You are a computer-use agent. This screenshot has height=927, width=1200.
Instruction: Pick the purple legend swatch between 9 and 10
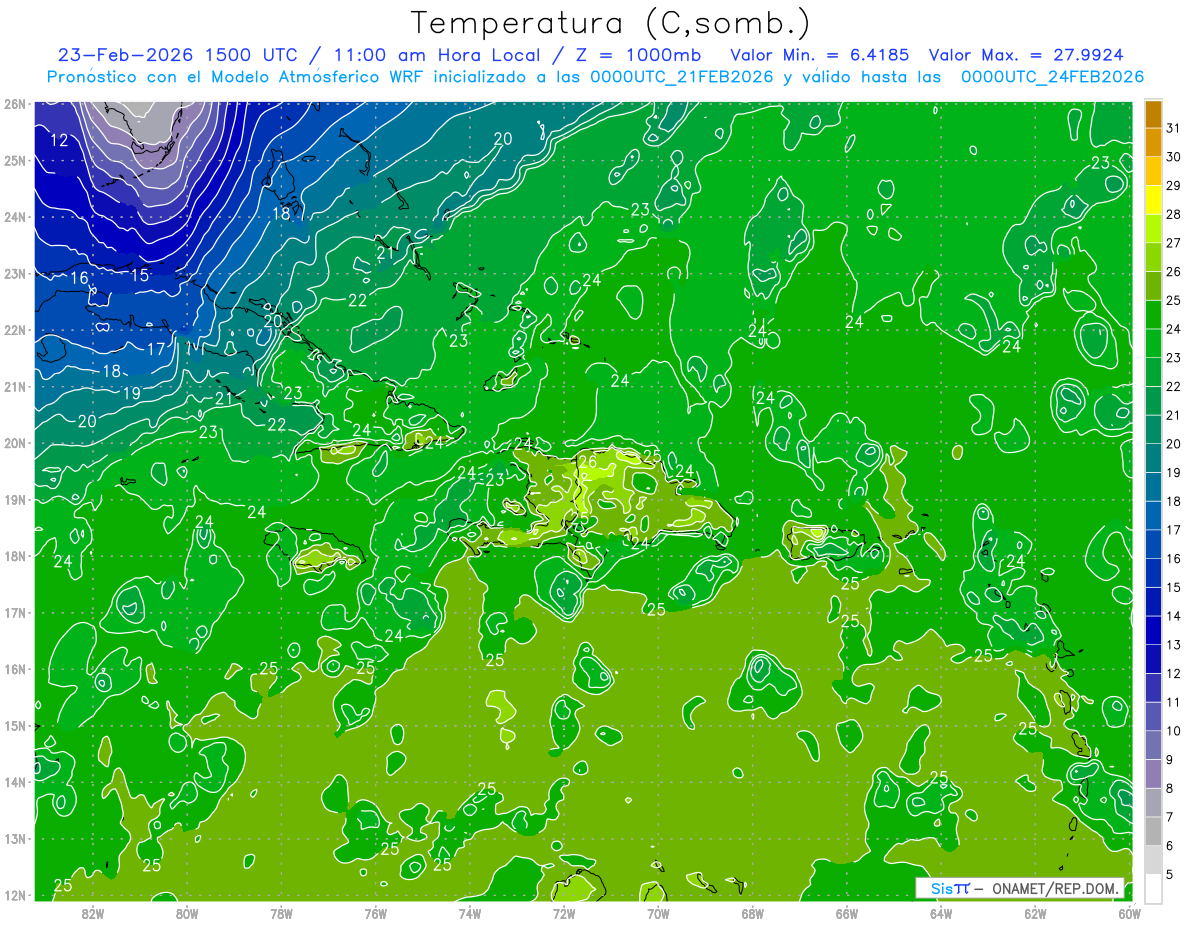(1153, 745)
